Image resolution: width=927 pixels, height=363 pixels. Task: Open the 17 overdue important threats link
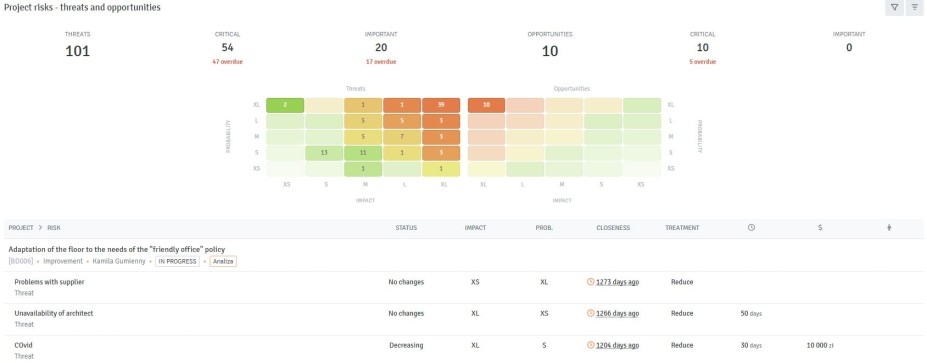381,61
